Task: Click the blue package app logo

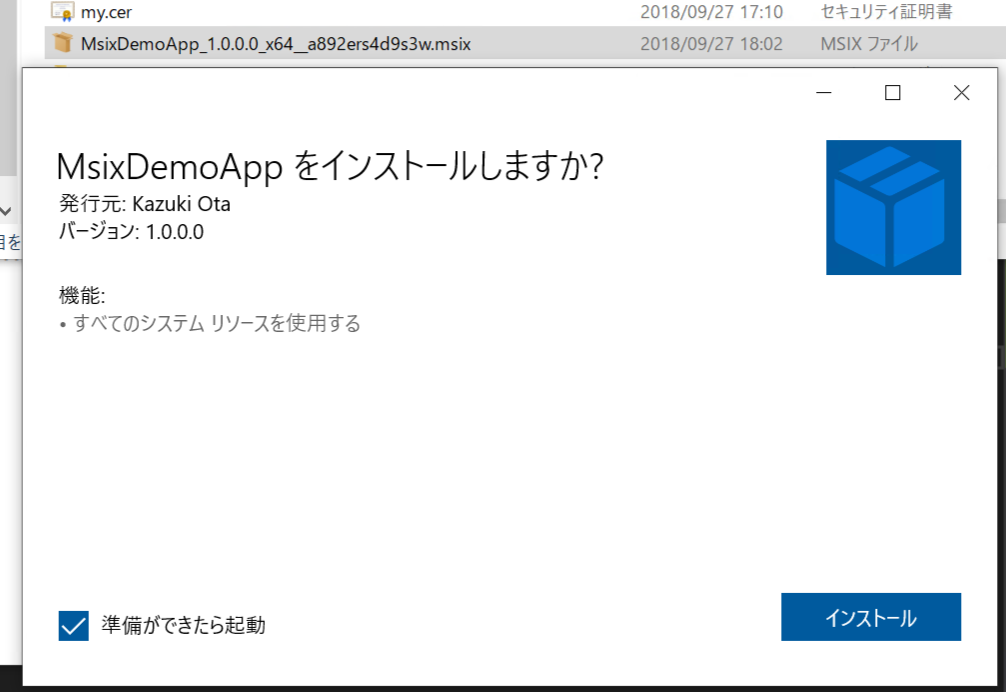Action: click(893, 207)
